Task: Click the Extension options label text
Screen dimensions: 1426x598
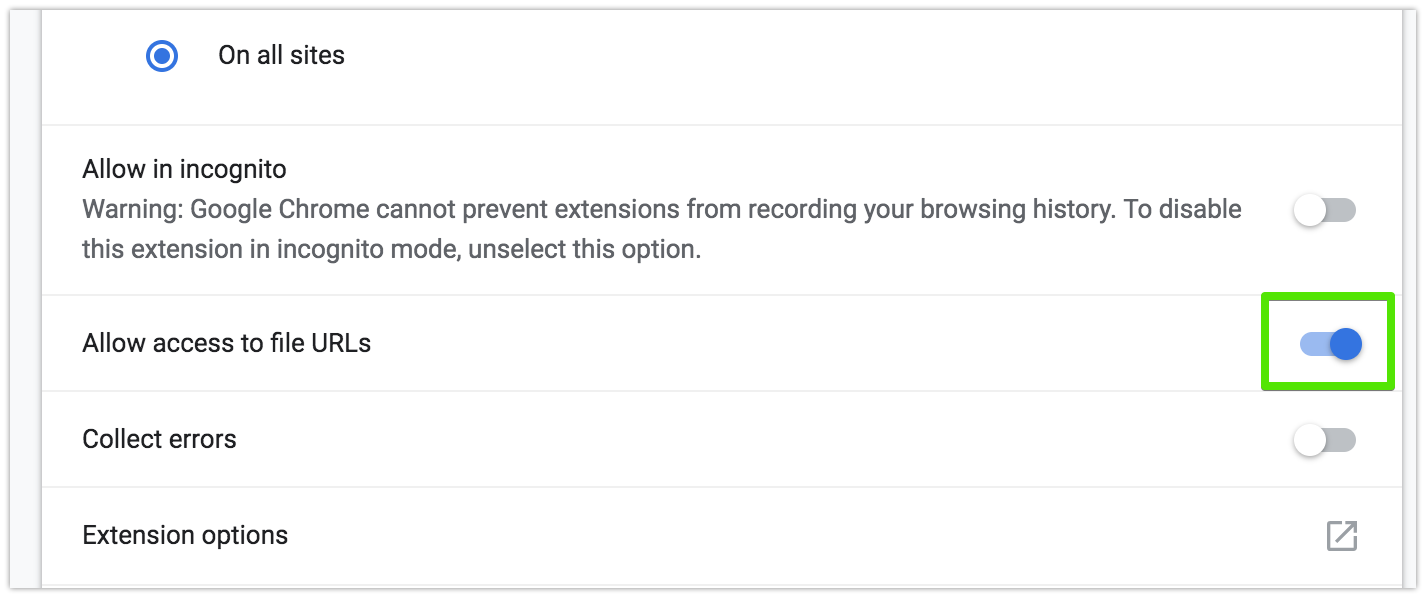Action: point(185,536)
